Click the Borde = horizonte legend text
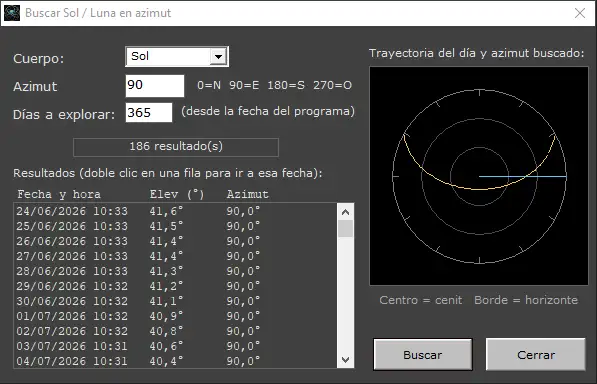597x384 pixels. [x=526, y=300]
